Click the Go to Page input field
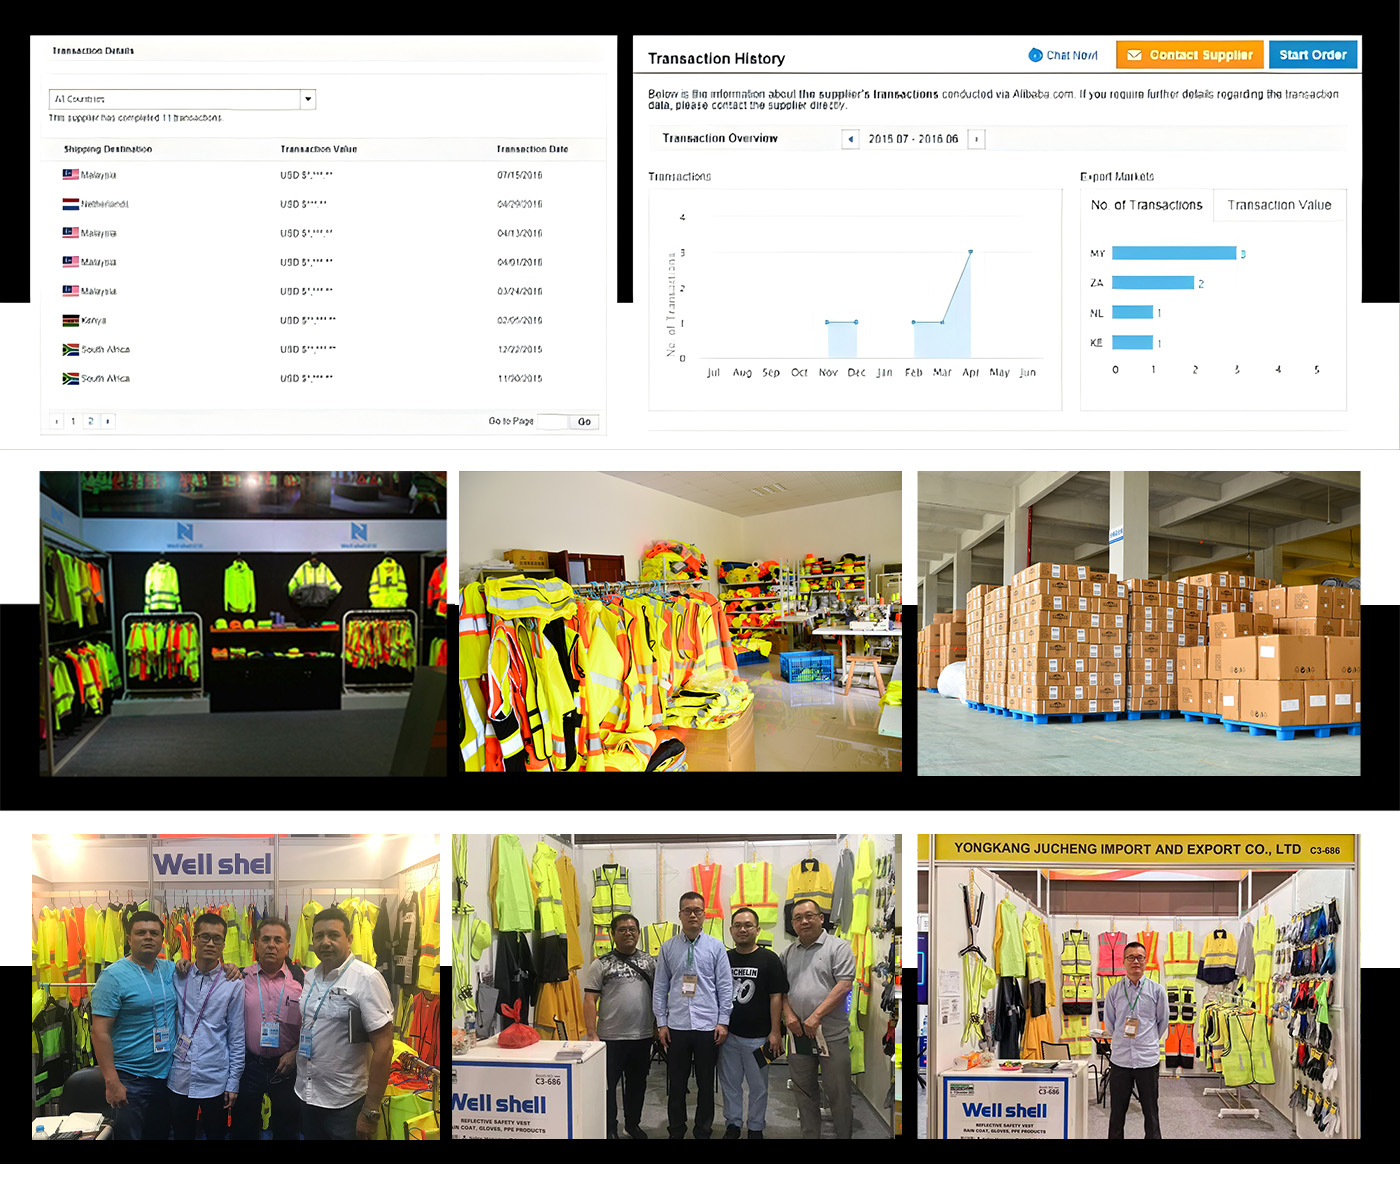Viewport: 1400px width, 1192px height. 552,422
